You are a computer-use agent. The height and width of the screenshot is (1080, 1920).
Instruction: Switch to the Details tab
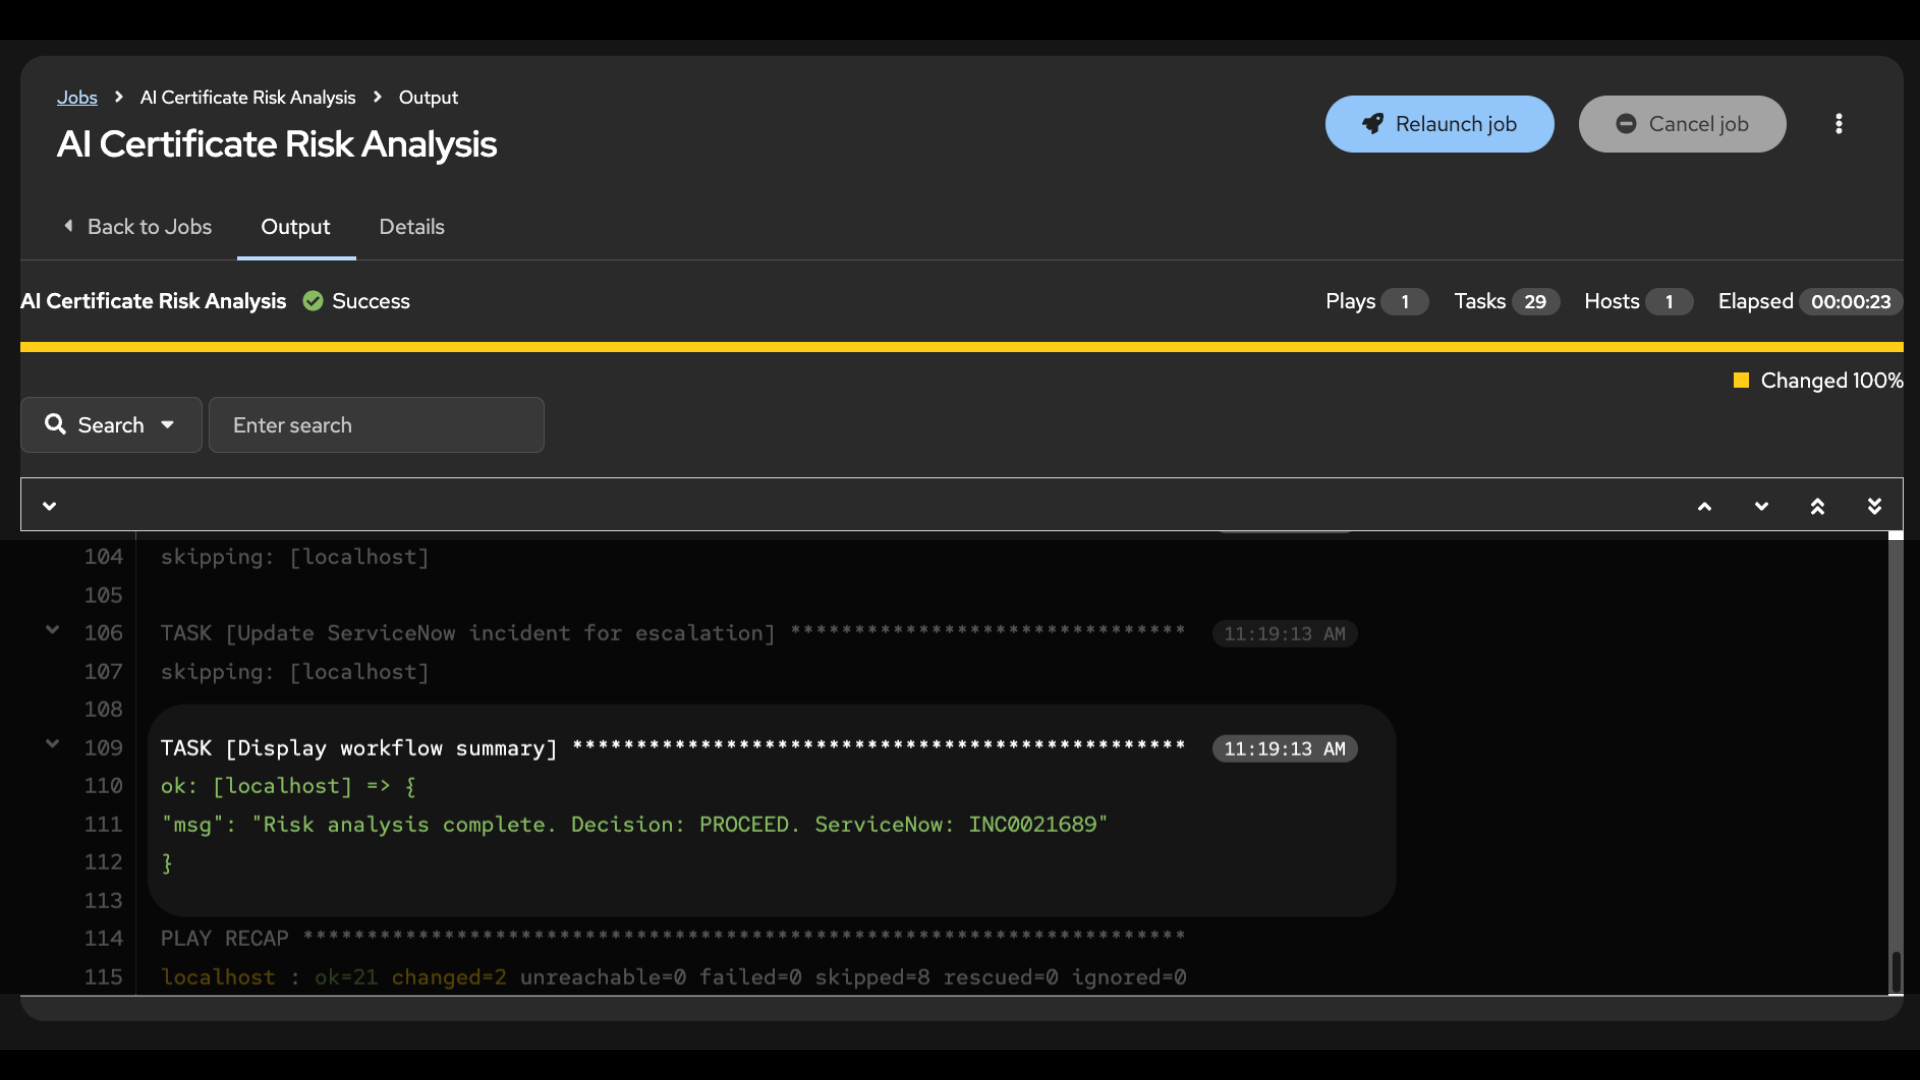point(411,227)
